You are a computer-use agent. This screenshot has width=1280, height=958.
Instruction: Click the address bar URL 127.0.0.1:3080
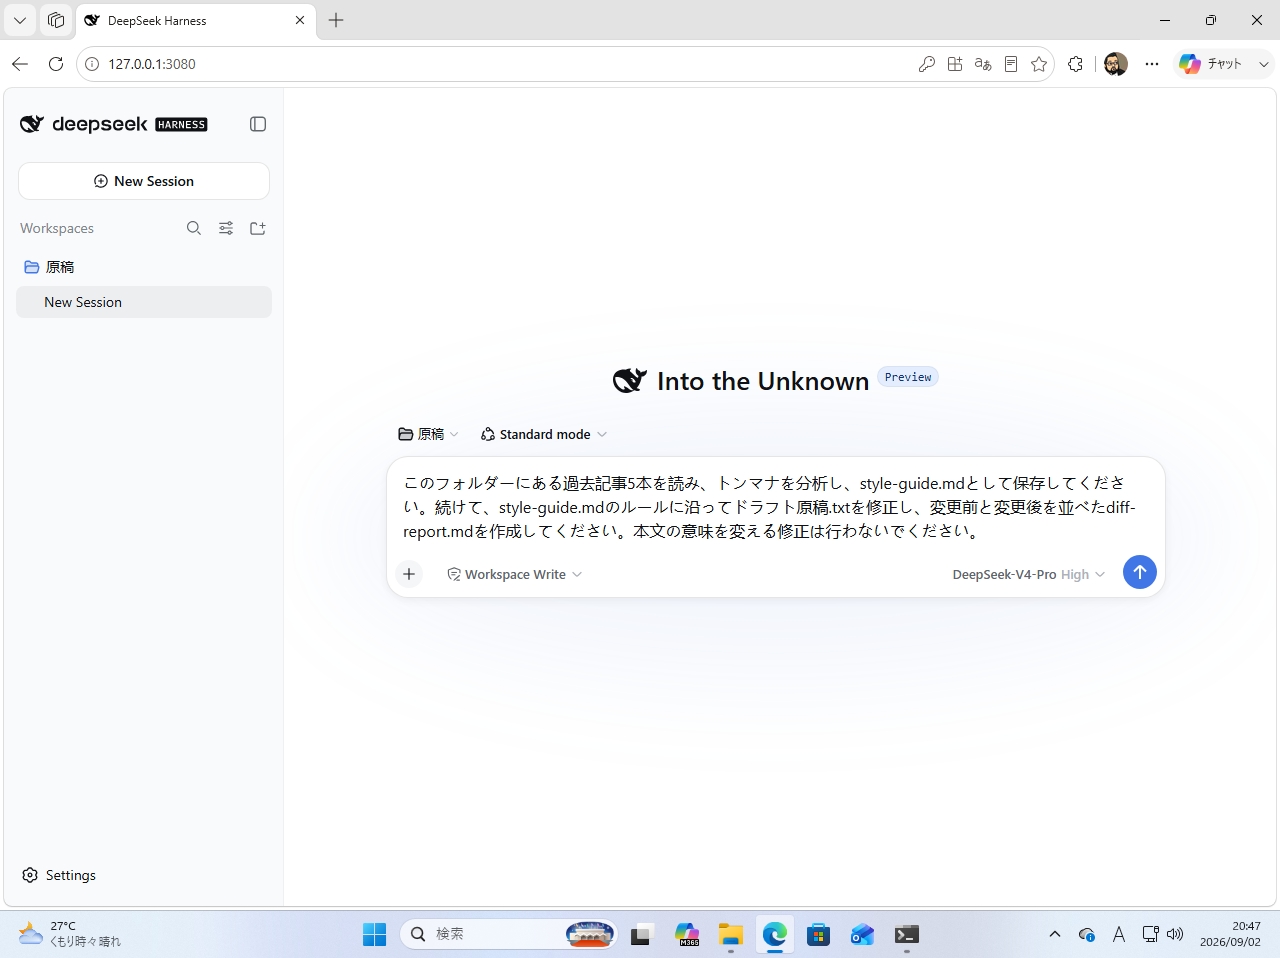[x=152, y=64]
